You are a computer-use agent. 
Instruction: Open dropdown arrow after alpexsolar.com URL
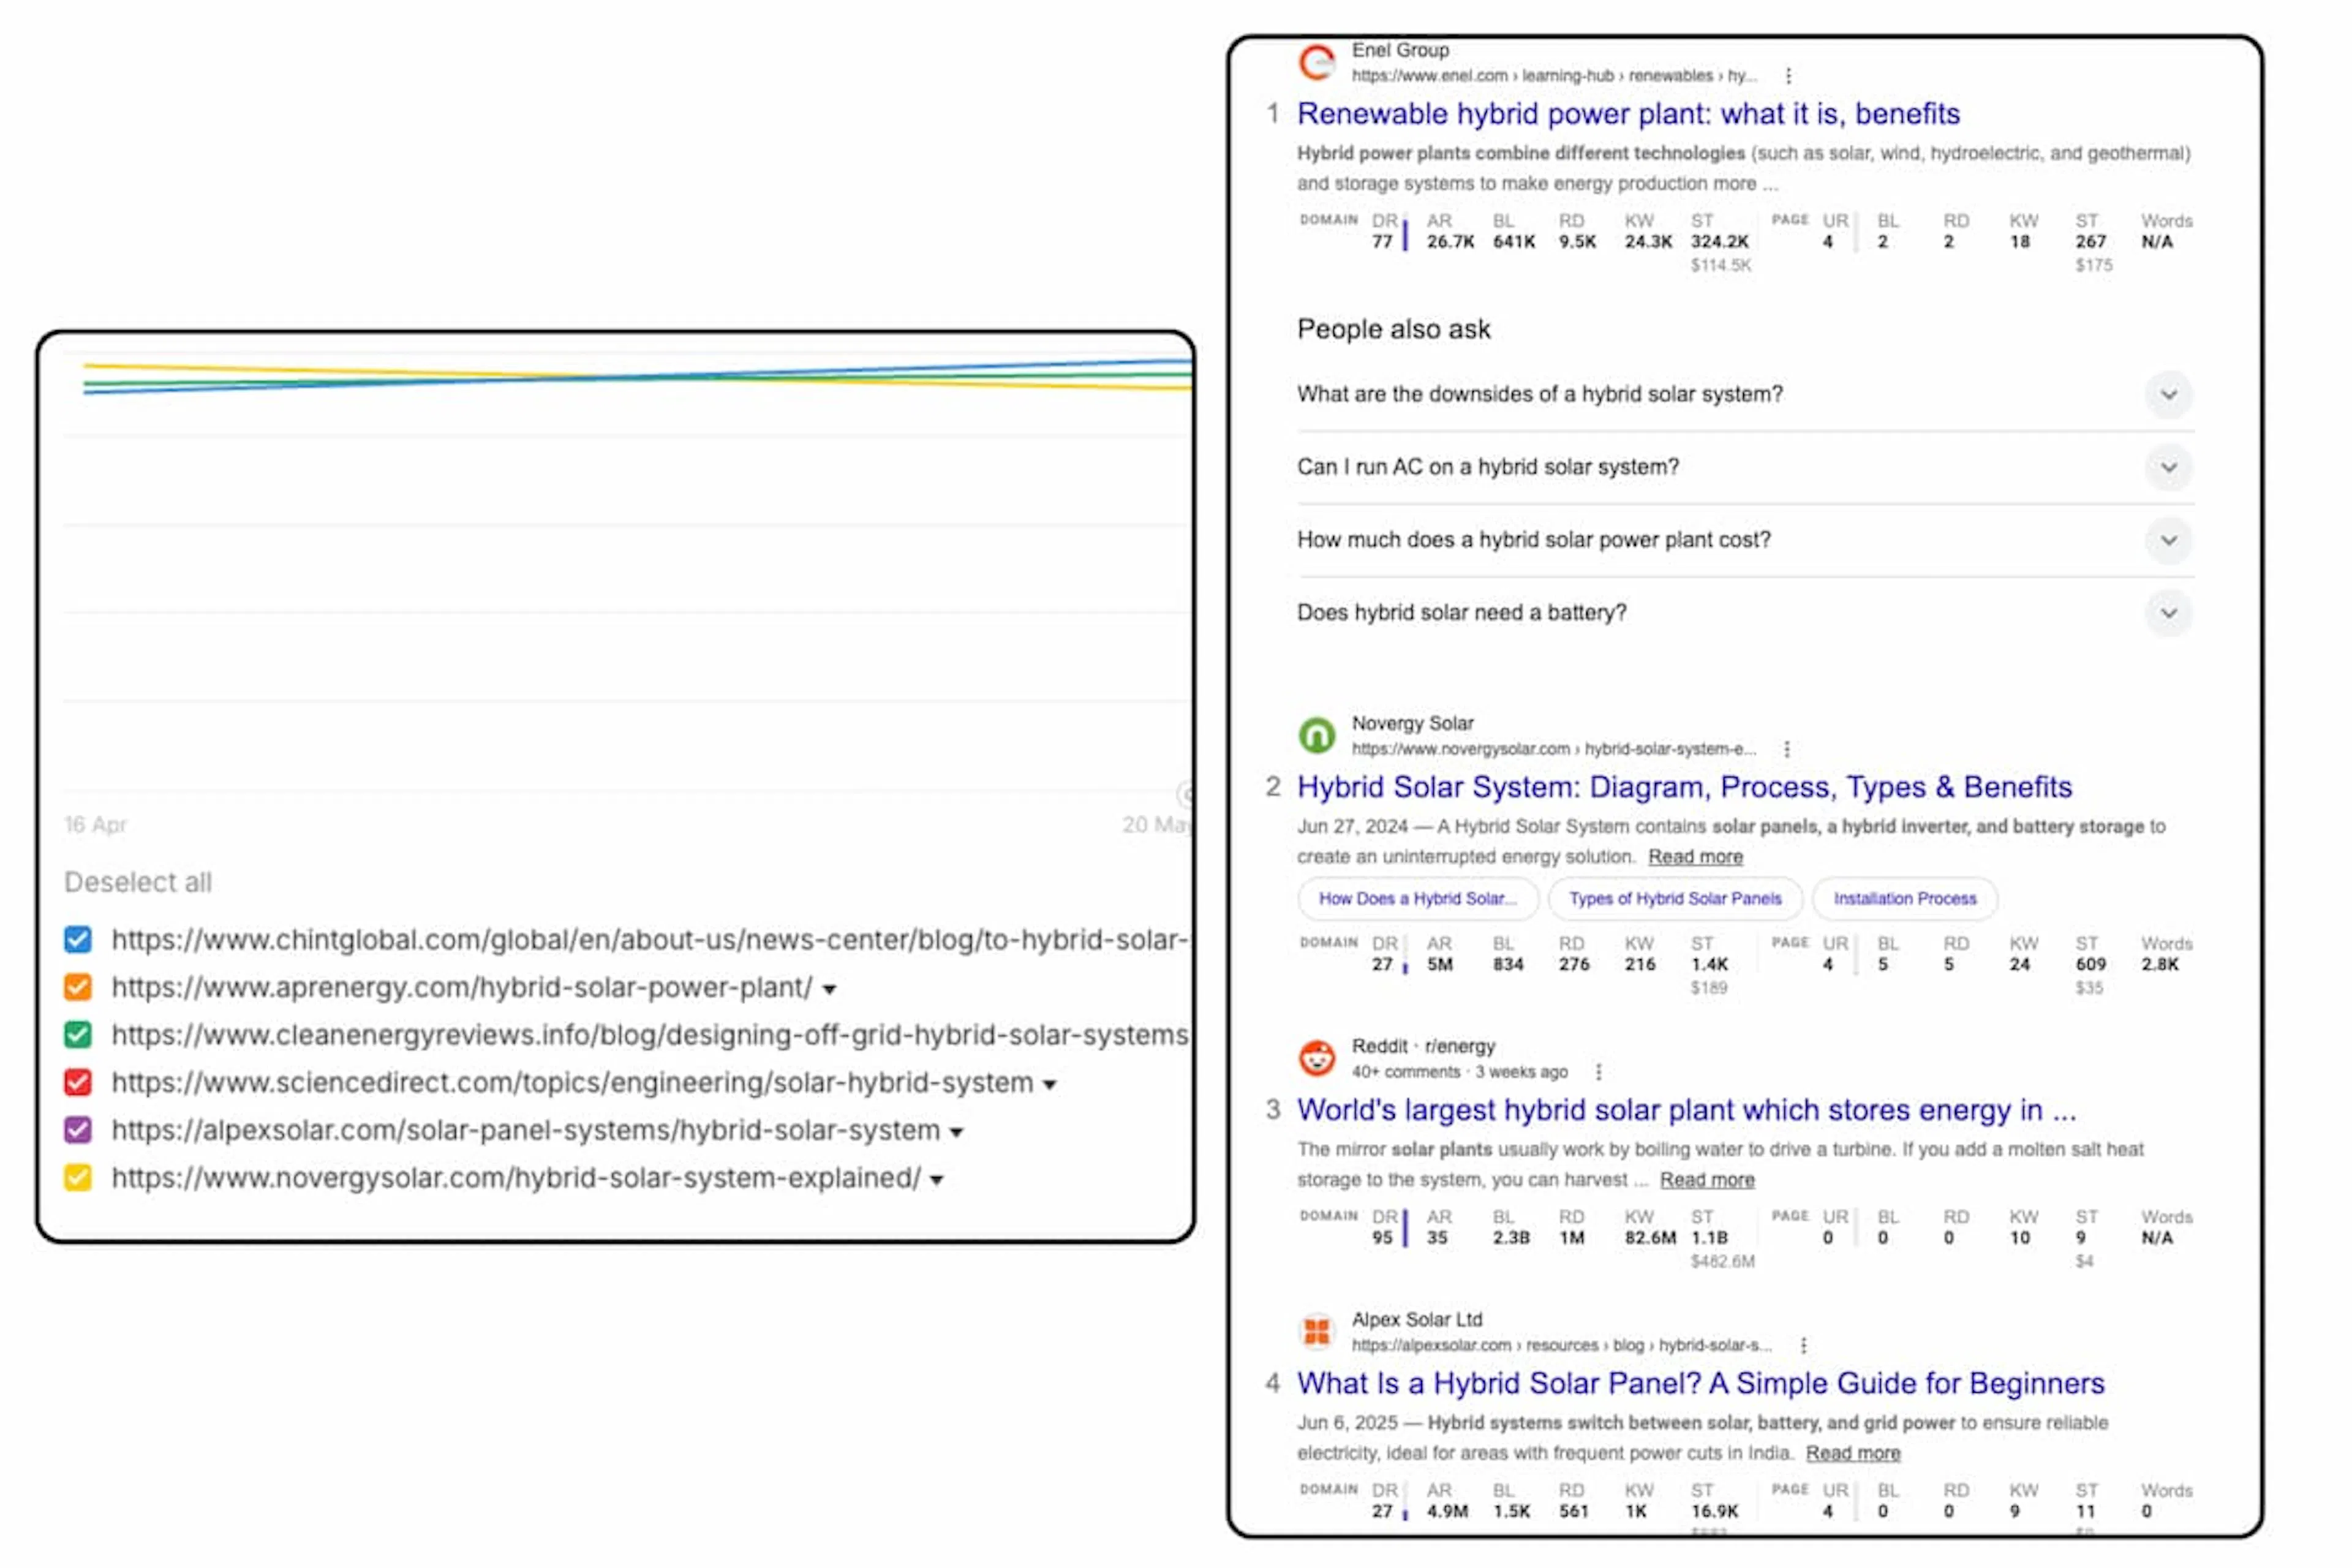click(956, 1133)
